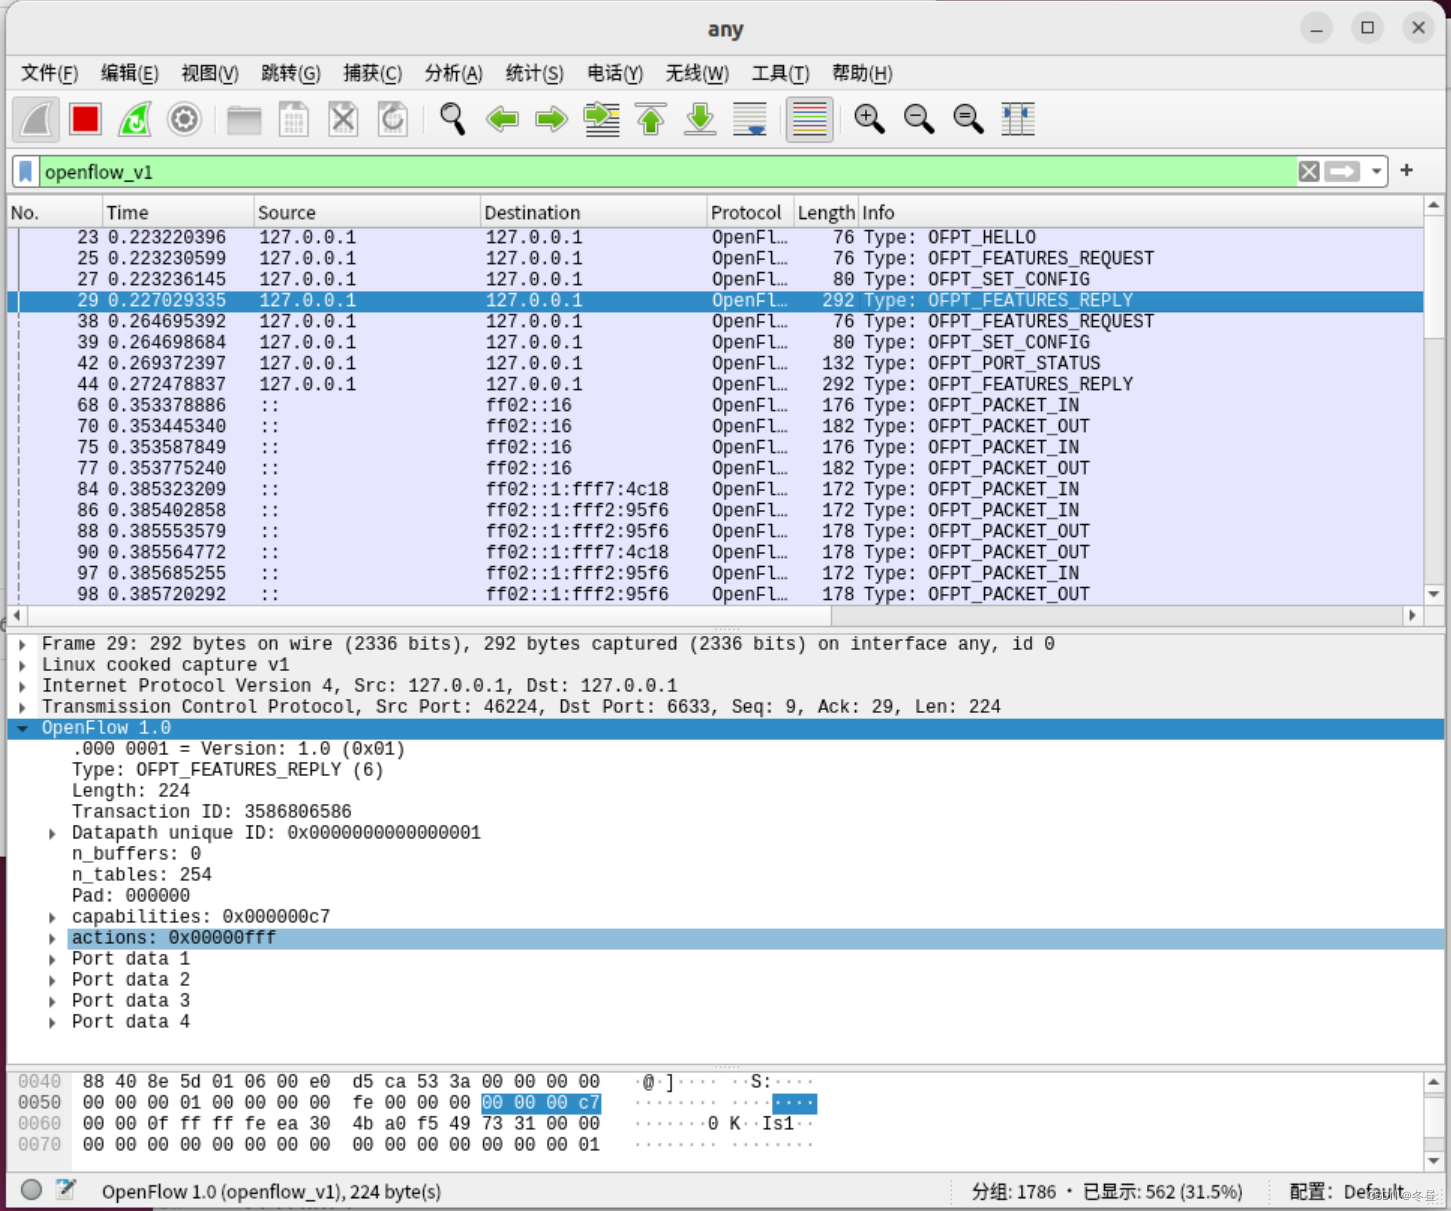This screenshot has width=1451, height=1211.
Task: Stop the running capture with red square
Action: click(x=86, y=120)
